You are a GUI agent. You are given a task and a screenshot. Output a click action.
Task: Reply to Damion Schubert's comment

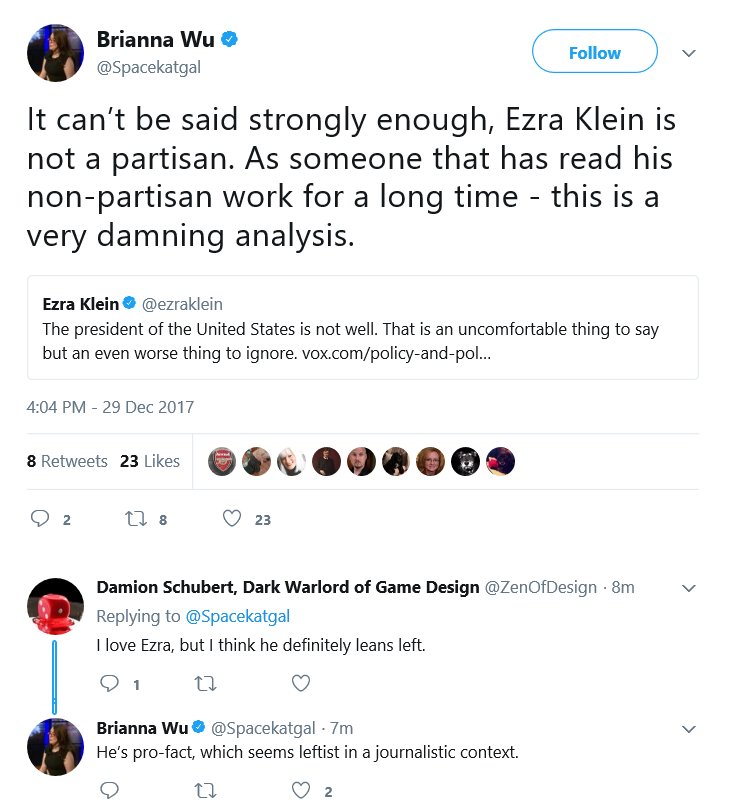[x=109, y=683]
